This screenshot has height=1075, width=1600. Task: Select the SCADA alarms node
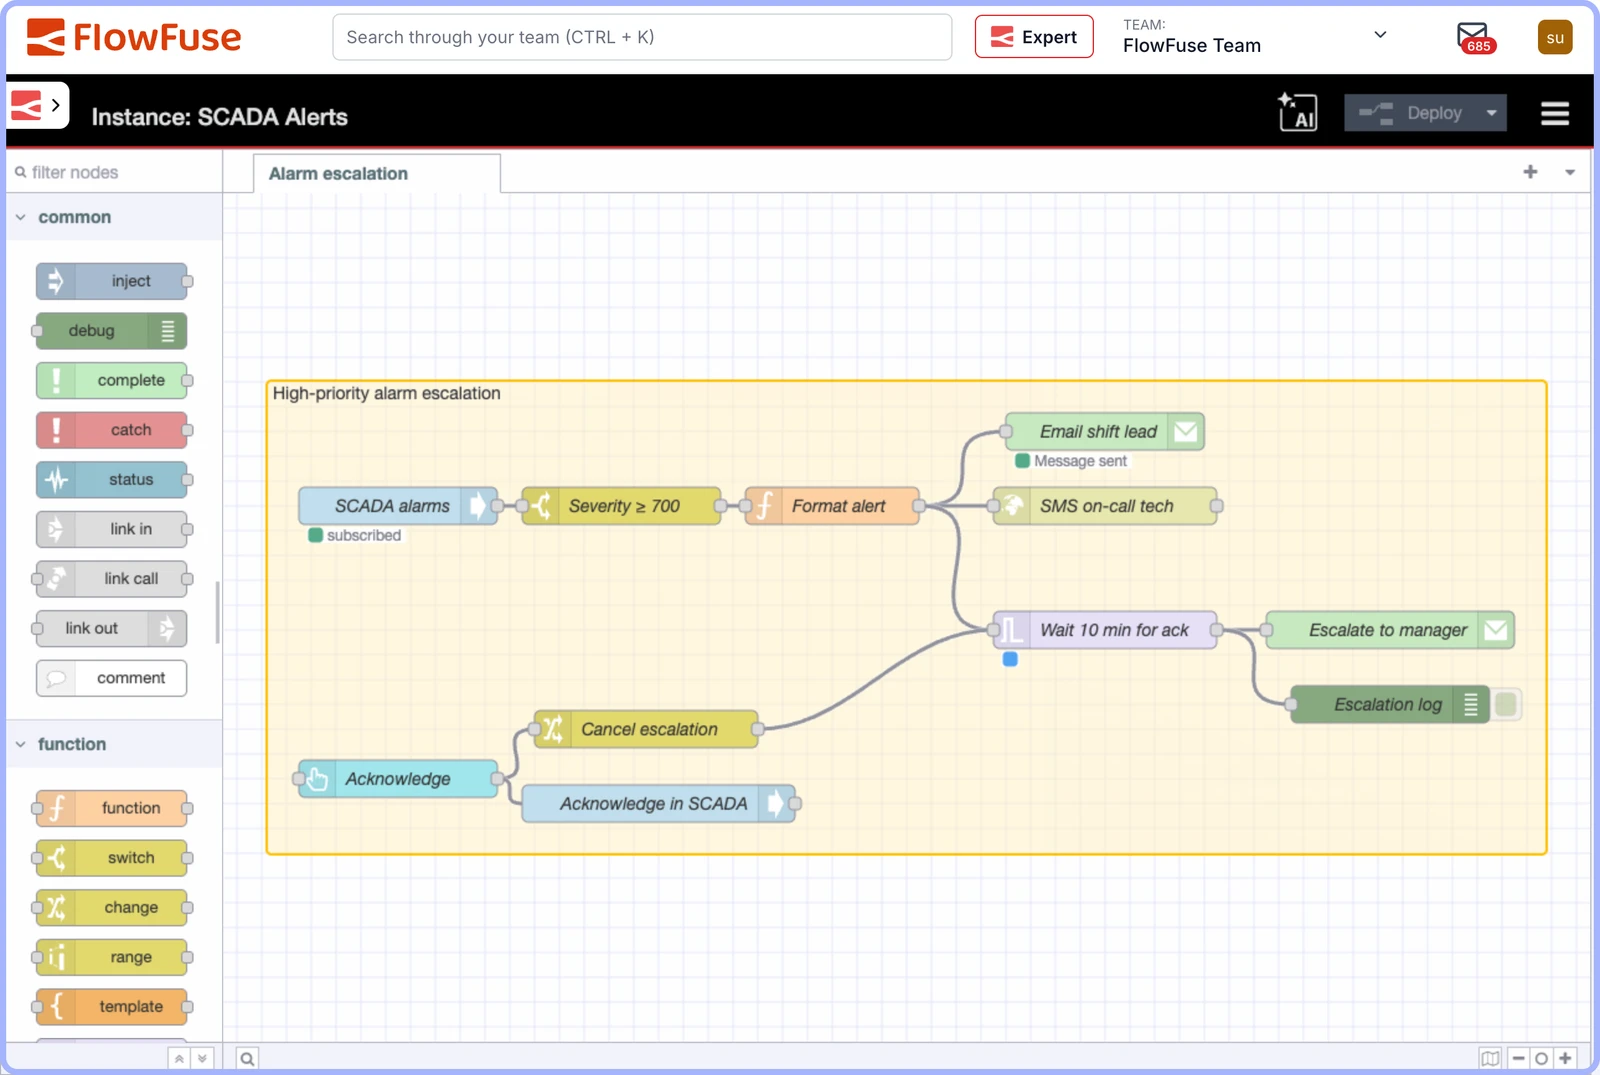[x=398, y=506]
